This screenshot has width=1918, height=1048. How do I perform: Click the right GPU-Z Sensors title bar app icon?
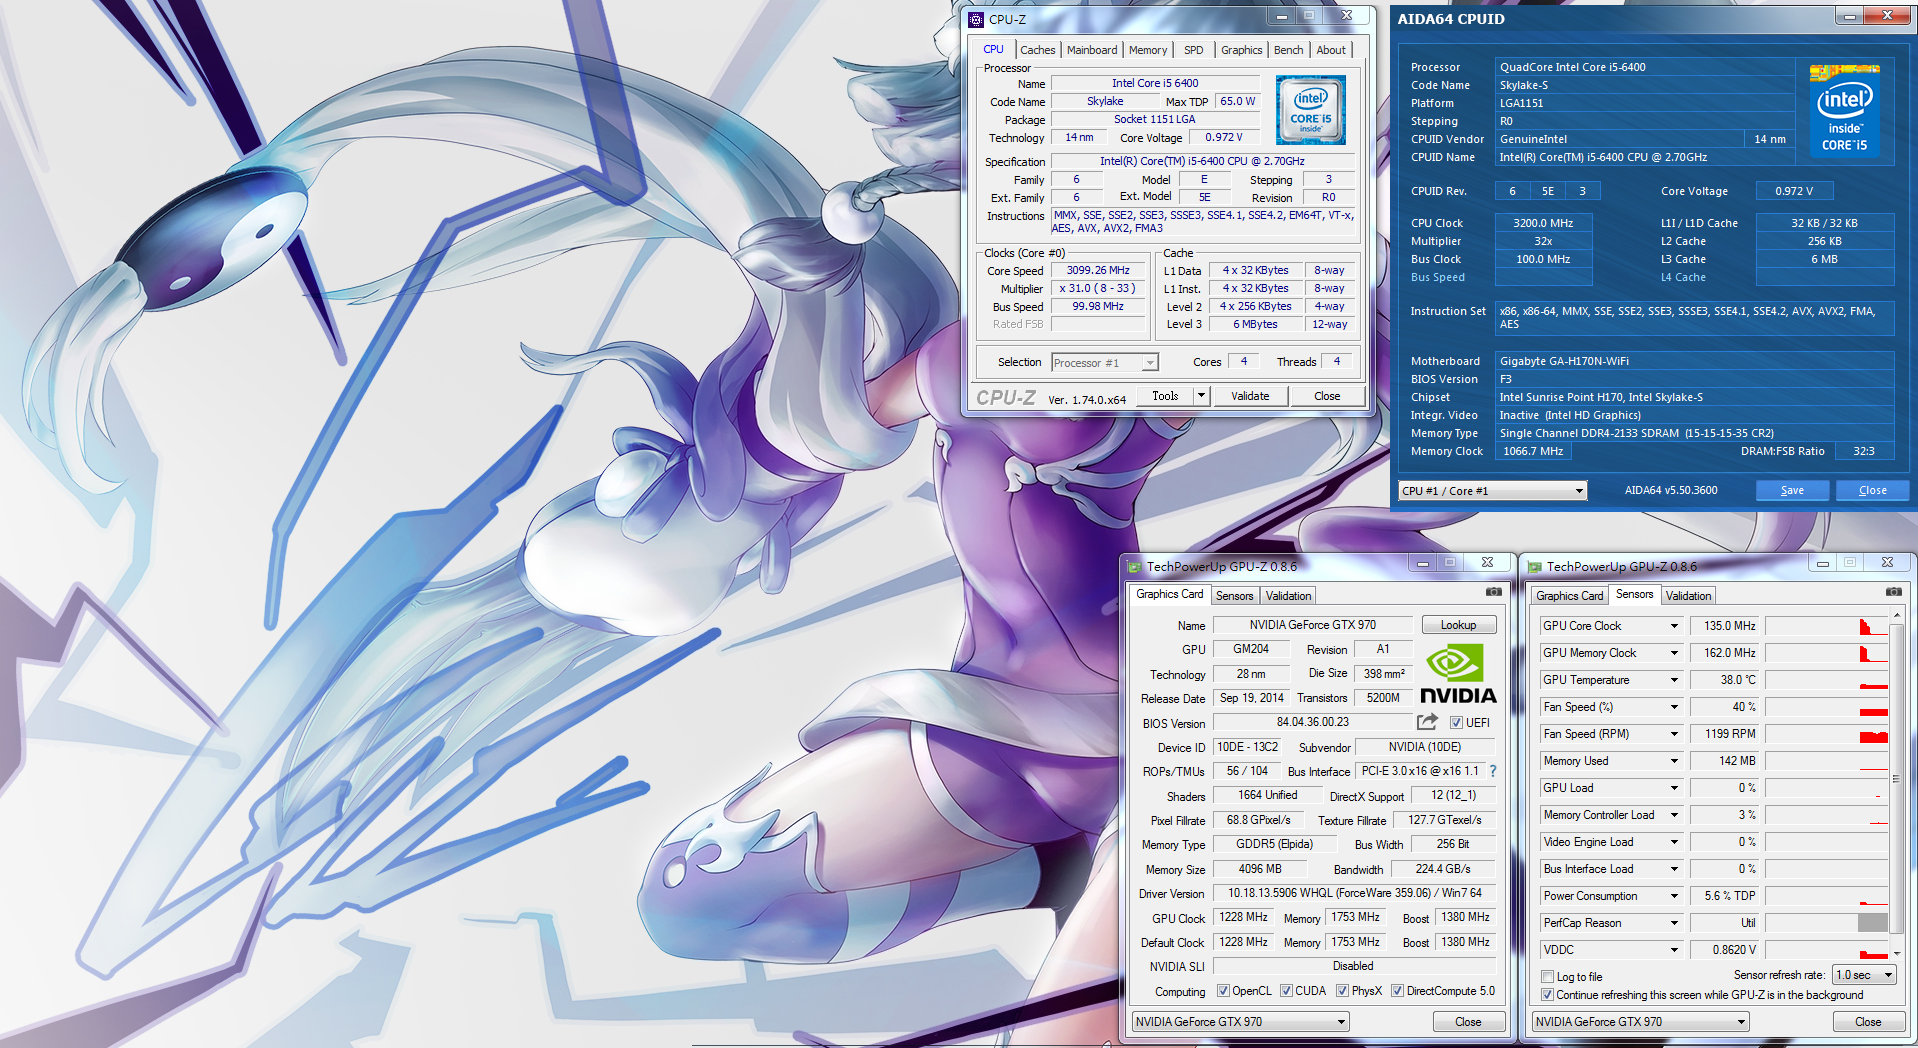1535,567
